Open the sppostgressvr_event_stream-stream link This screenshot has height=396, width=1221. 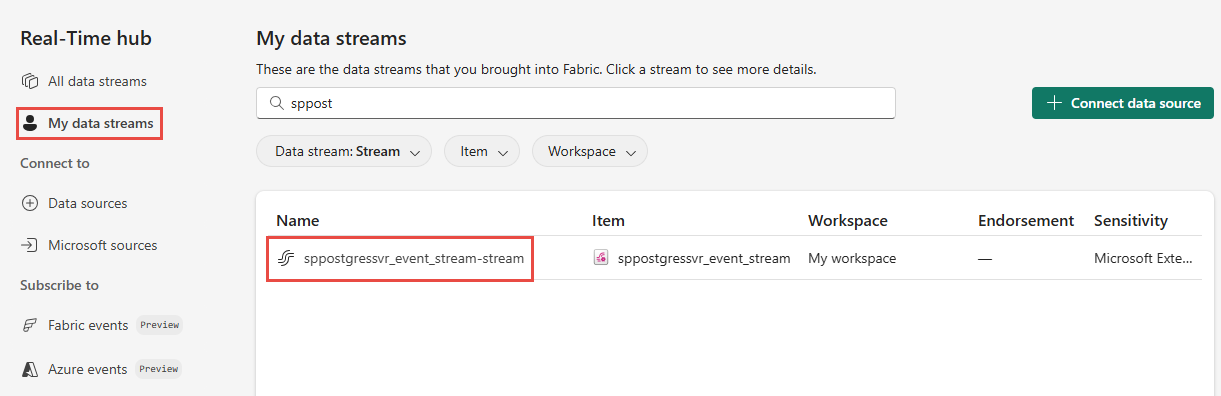click(414, 258)
